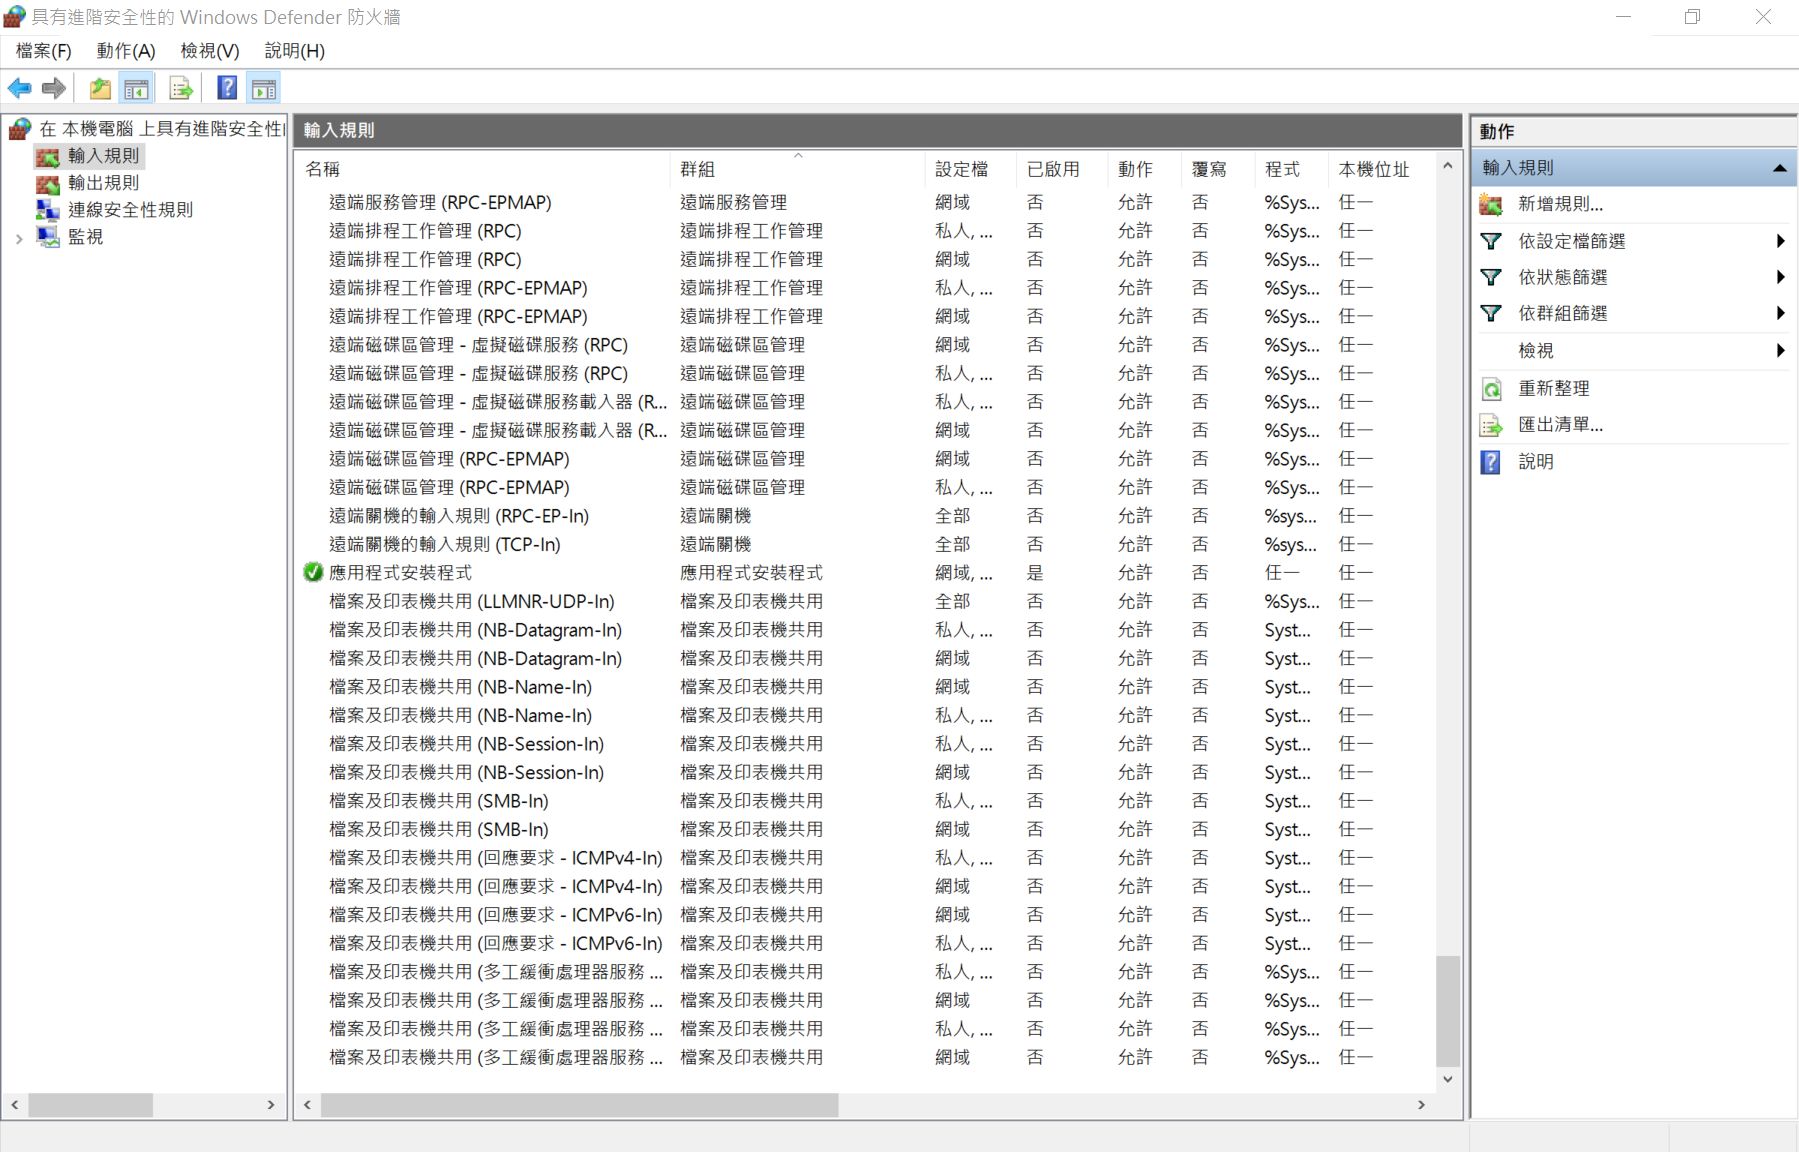Open 依狀態篩選 submenu arrow
This screenshot has width=1799, height=1152.
tap(1780, 277)
